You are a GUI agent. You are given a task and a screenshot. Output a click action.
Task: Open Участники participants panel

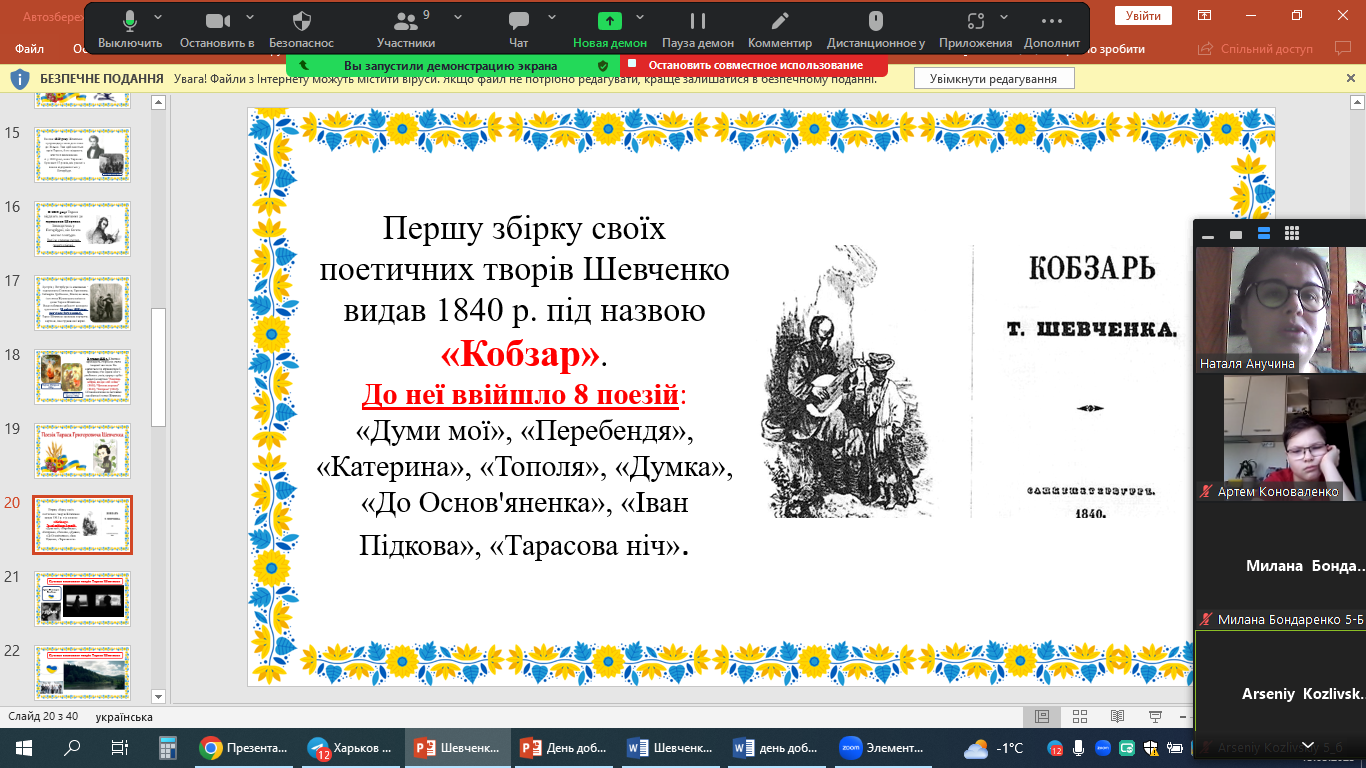(x=406, y=30)
